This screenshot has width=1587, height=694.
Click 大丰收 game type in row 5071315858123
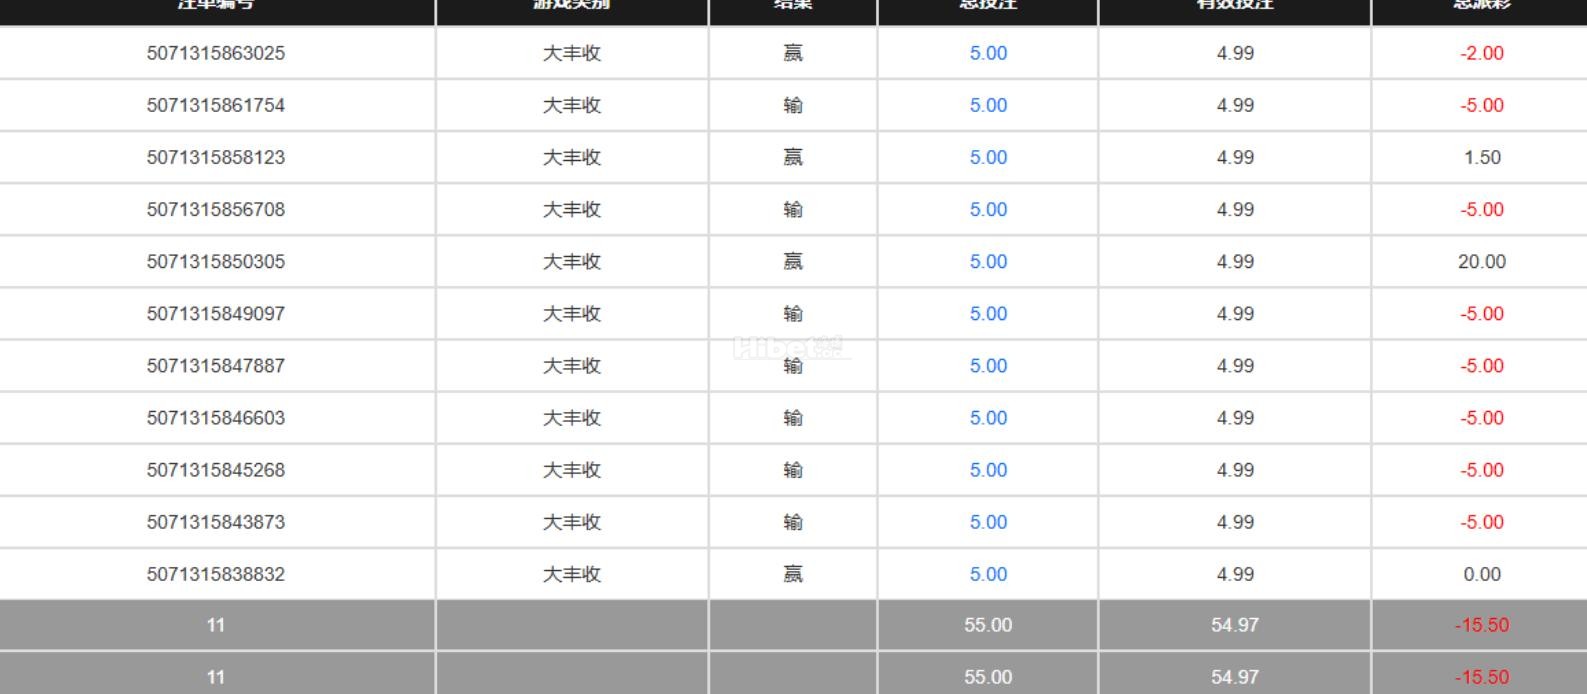tap(572, 157)
